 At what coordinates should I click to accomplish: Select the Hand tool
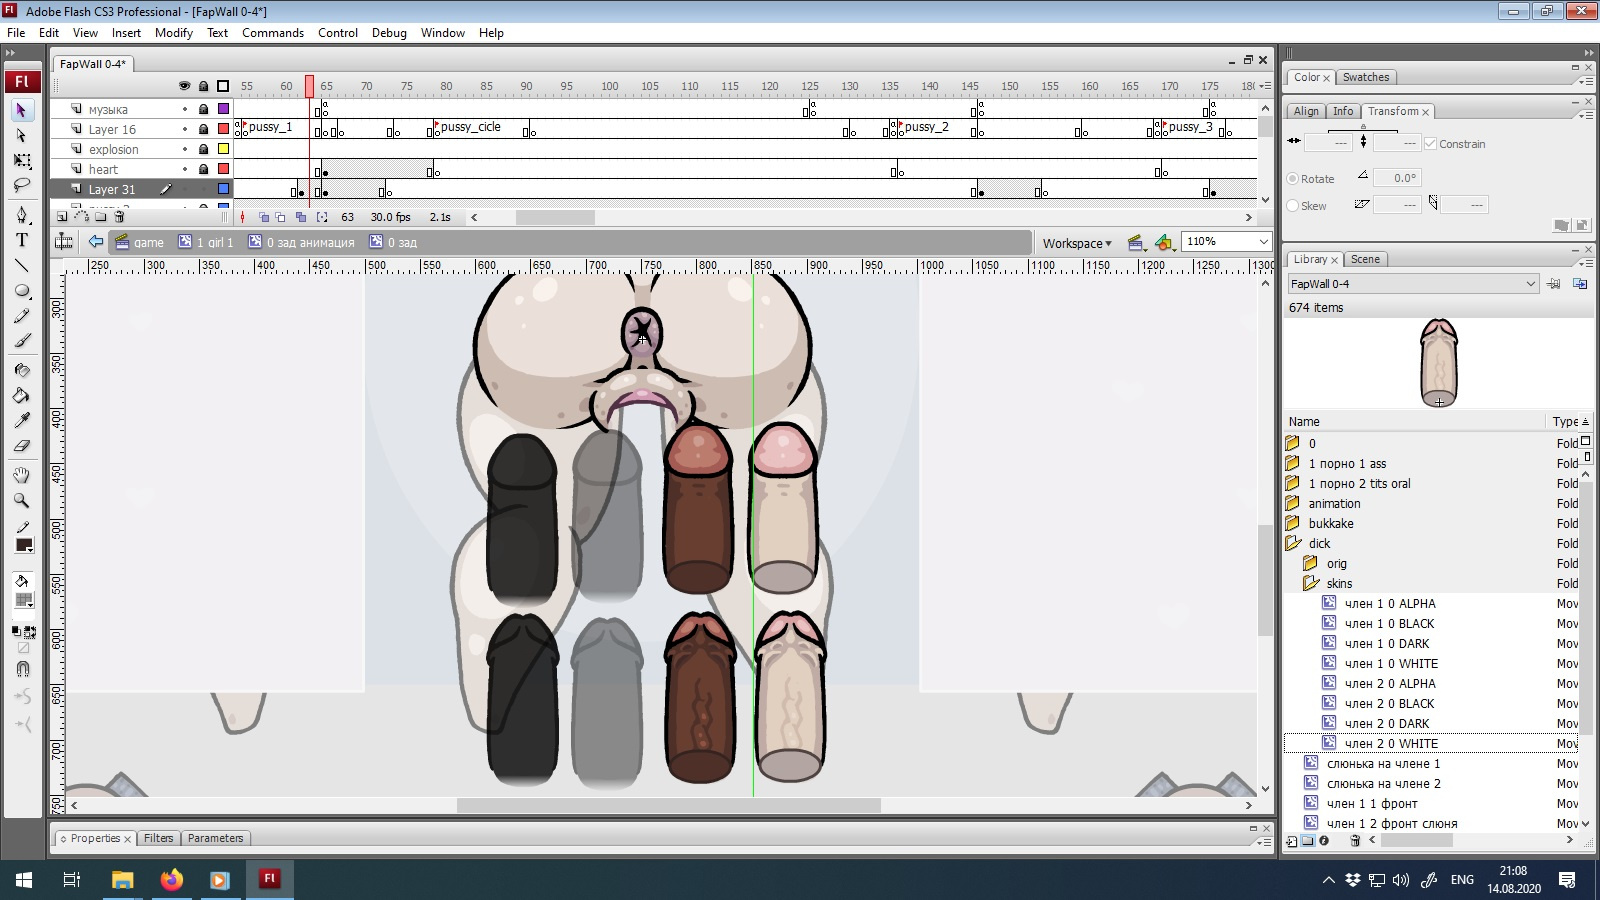(x=21, y=475)
